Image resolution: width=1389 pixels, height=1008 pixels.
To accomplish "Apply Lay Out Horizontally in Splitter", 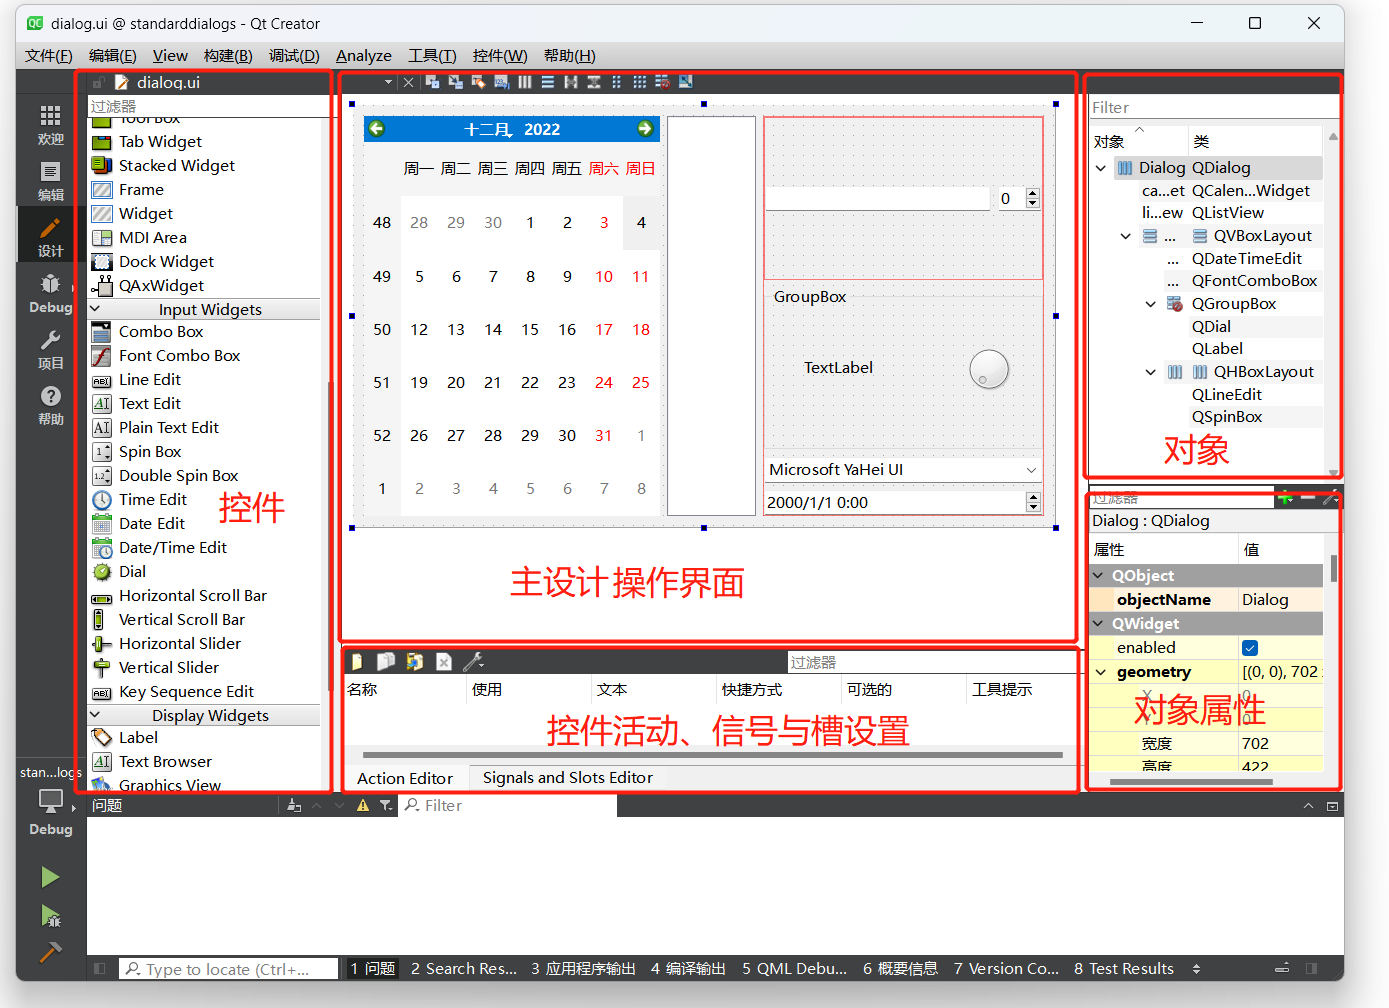I will [x=571, y=82].
